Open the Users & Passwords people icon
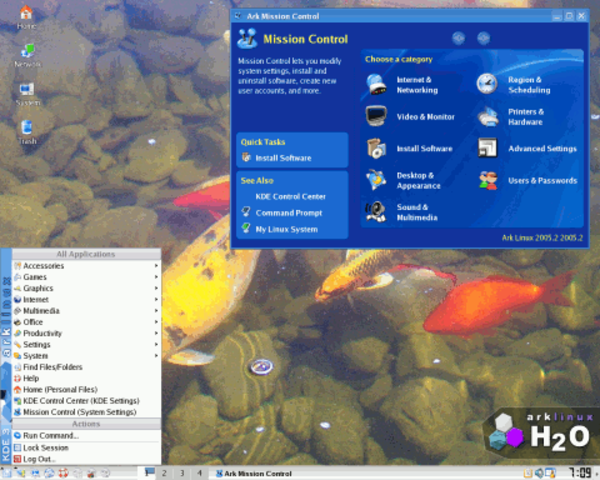This screenshot has width=600, height=480. 488,180
